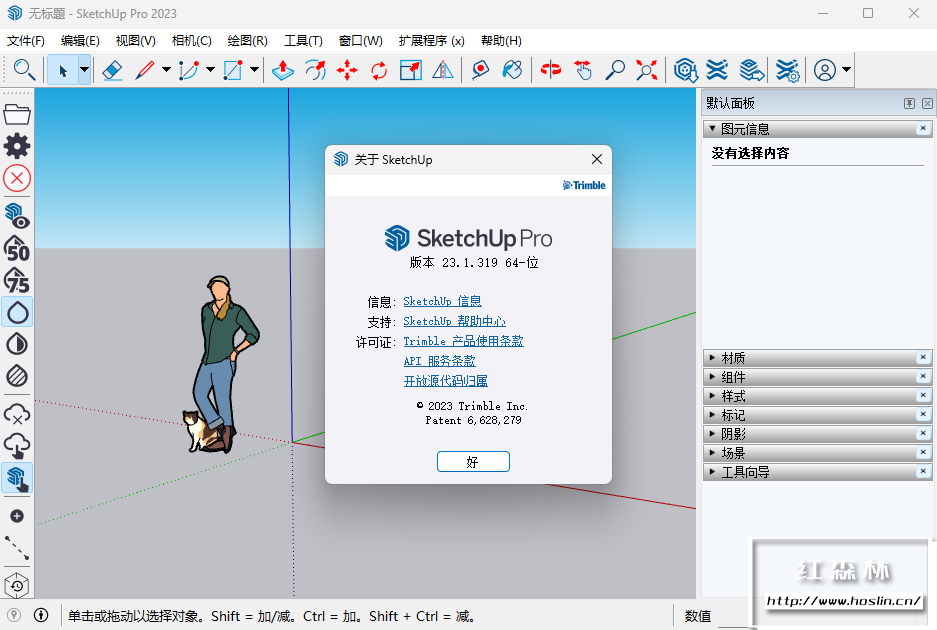This screenshot has width=937, height=630.
Task: Open the SketchUp 帮助中心 link
Action: pyautogui.click(x=454, y=322)
